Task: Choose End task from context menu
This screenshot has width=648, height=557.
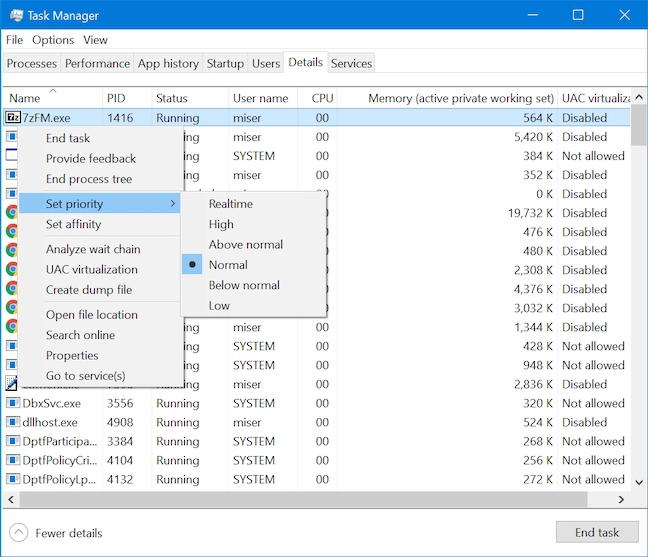Action: tap(68, 138)
